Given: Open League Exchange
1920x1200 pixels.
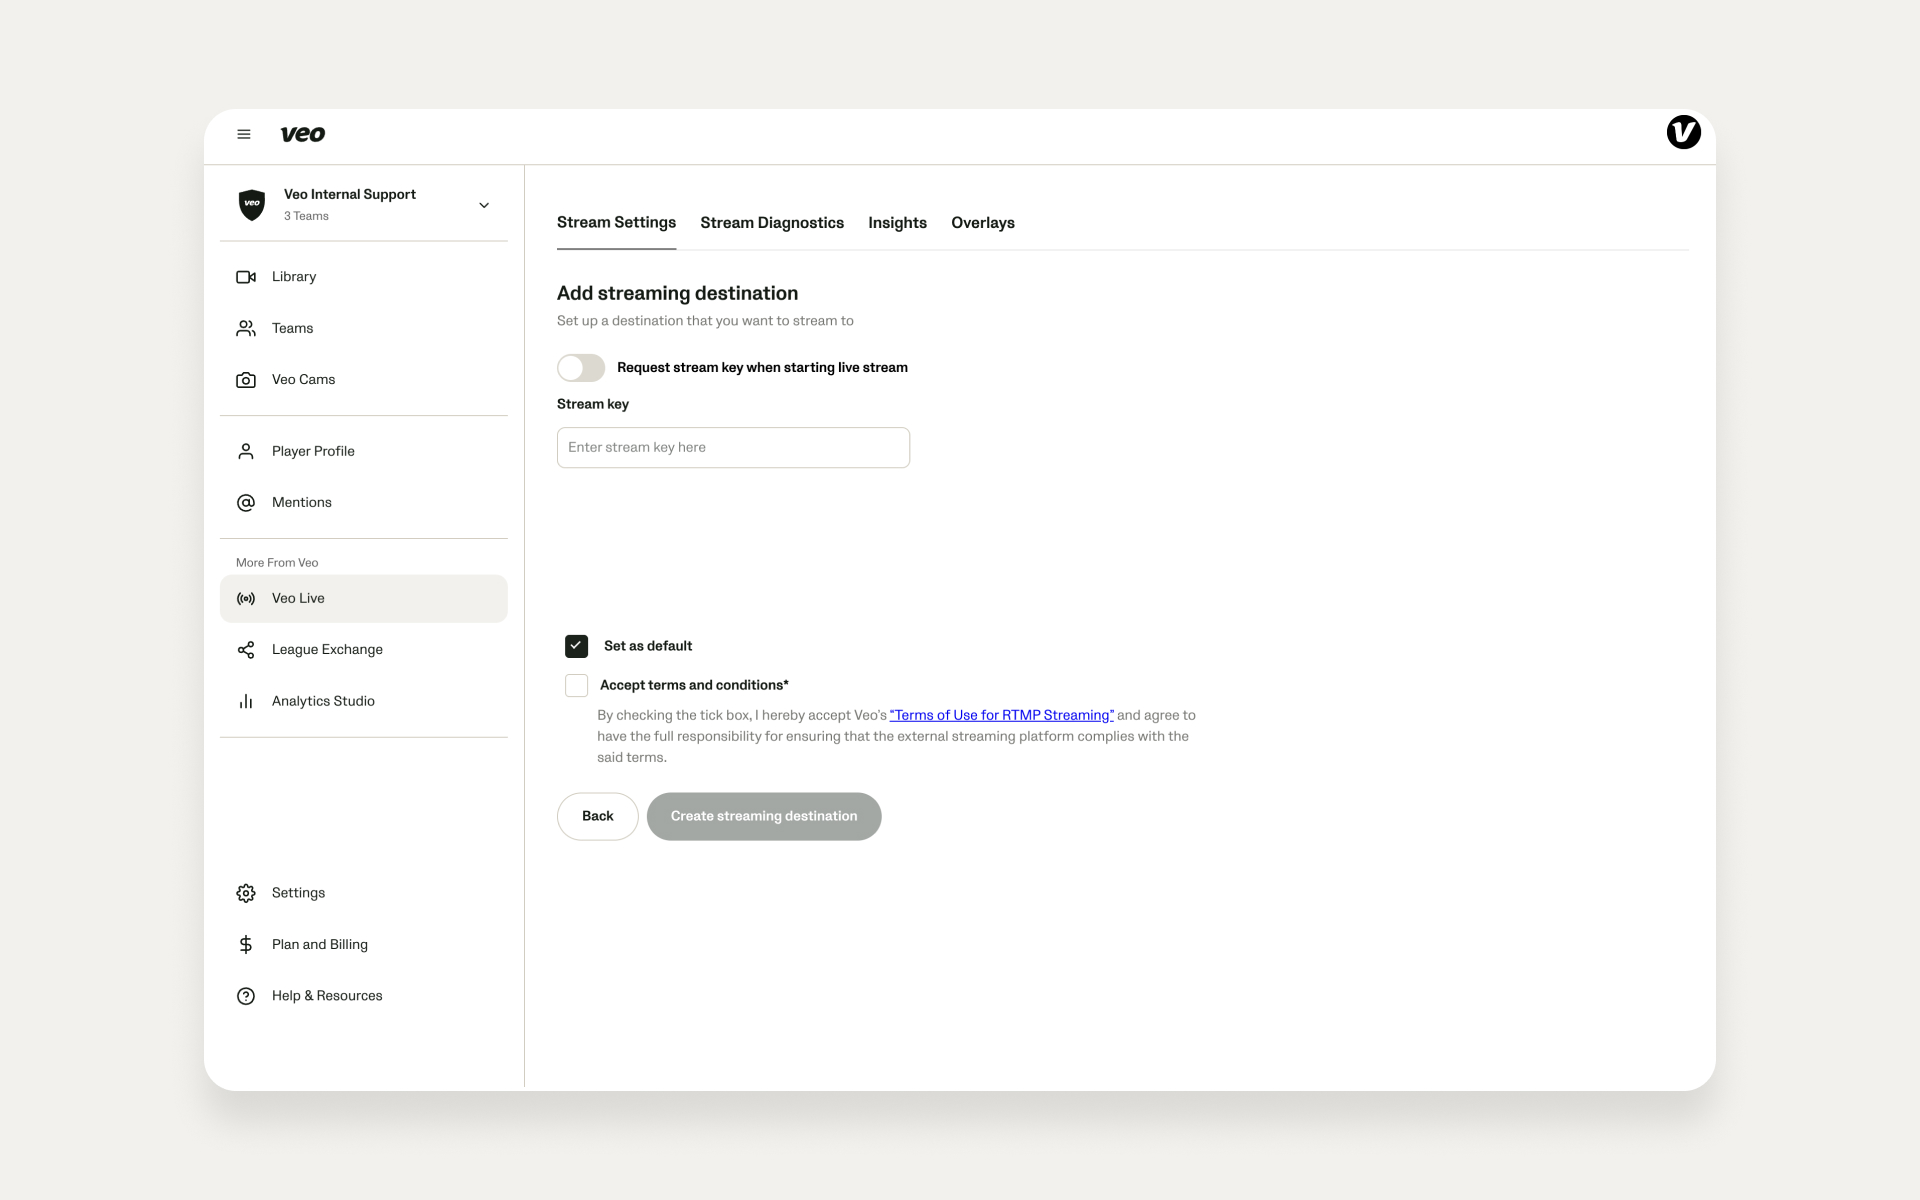Looking at the screenshot, I should click(364, 650).
